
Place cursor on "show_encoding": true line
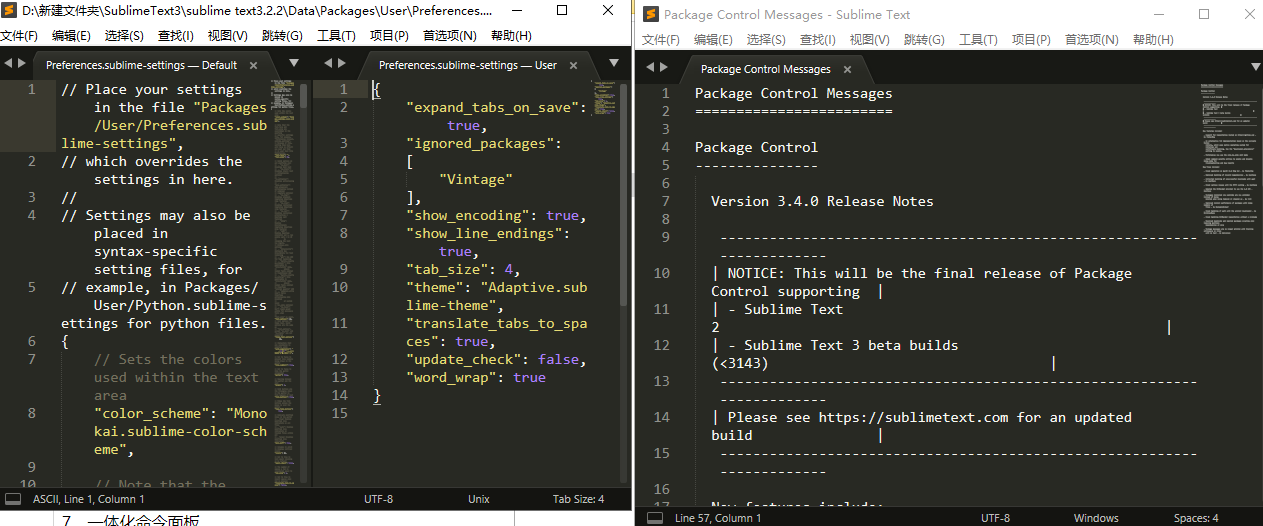click(x=495, y=215)
